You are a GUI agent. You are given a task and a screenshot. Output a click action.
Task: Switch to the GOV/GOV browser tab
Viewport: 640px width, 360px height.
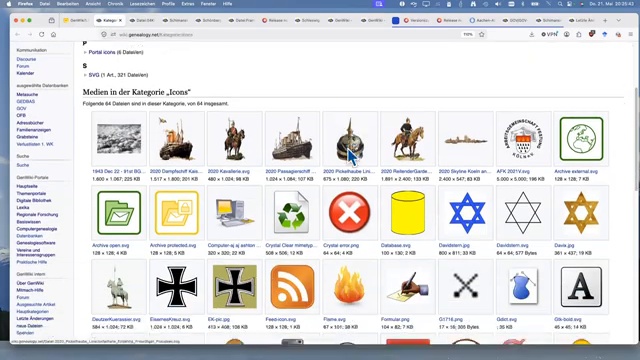pos(515,20)
